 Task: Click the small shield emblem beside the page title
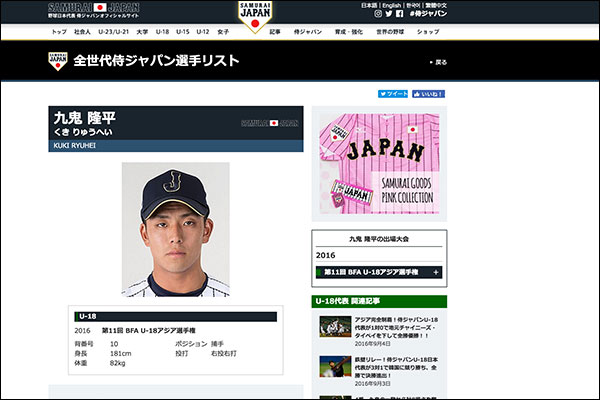click(x=58, y=61)
